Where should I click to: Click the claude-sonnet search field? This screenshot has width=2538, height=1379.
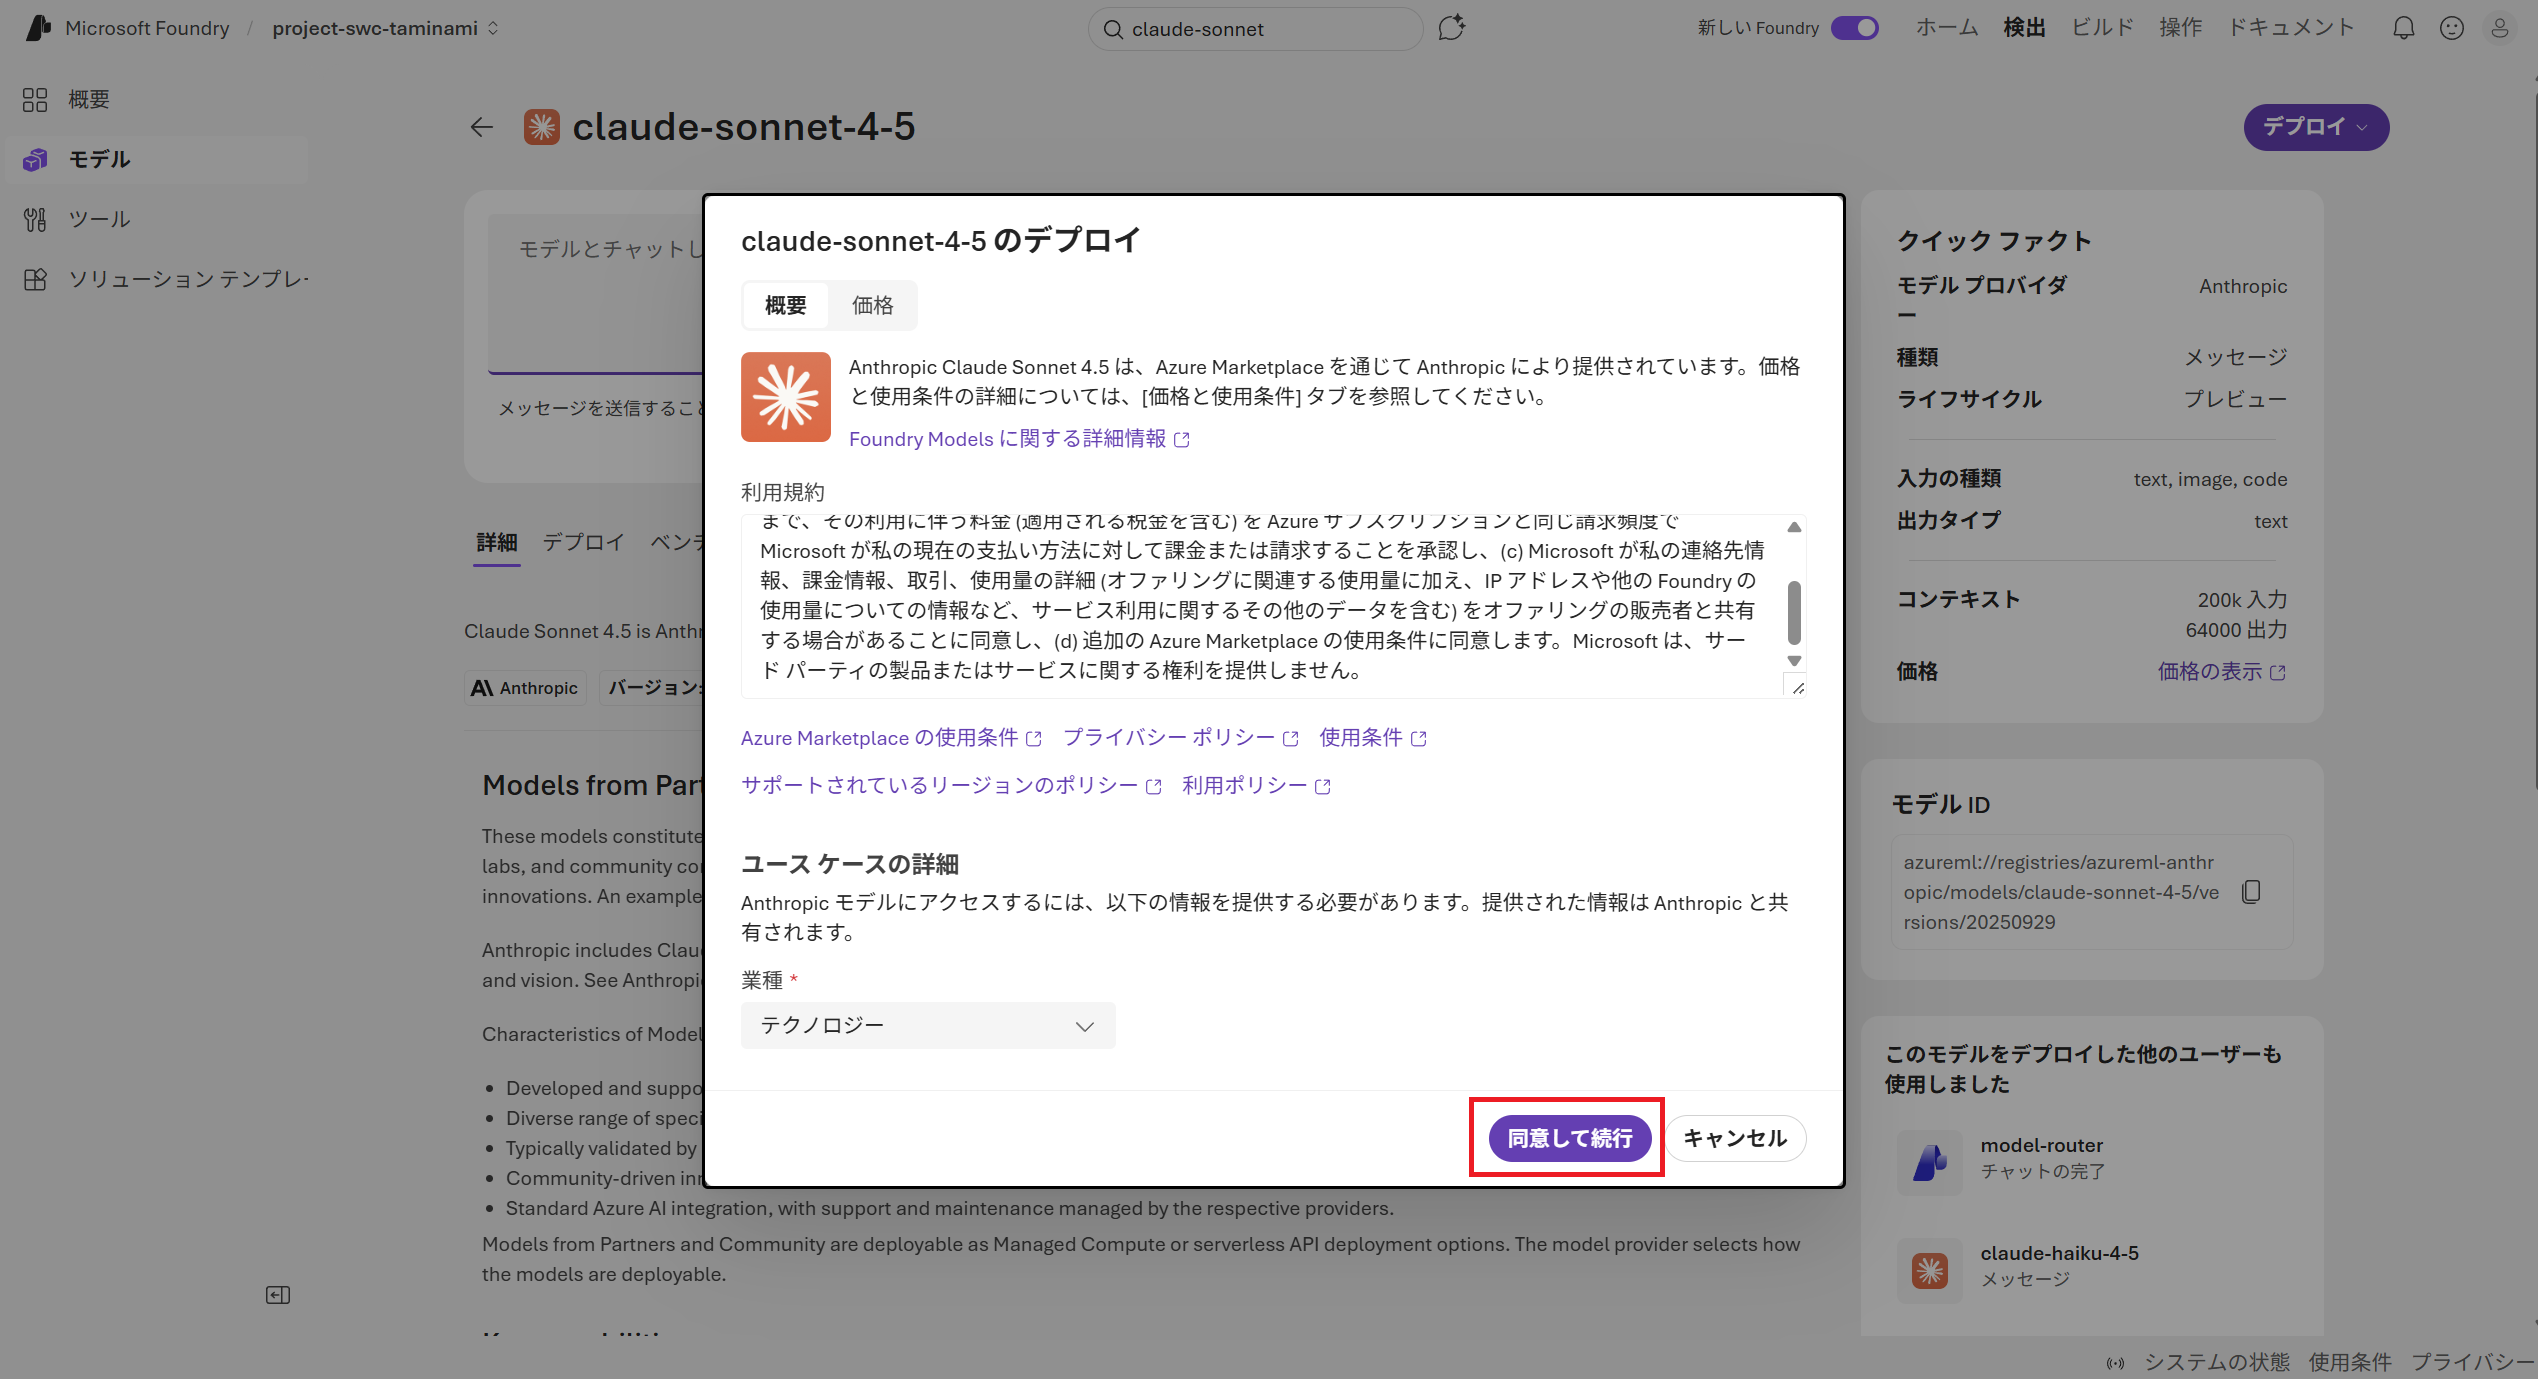[x=1255, y=29]
